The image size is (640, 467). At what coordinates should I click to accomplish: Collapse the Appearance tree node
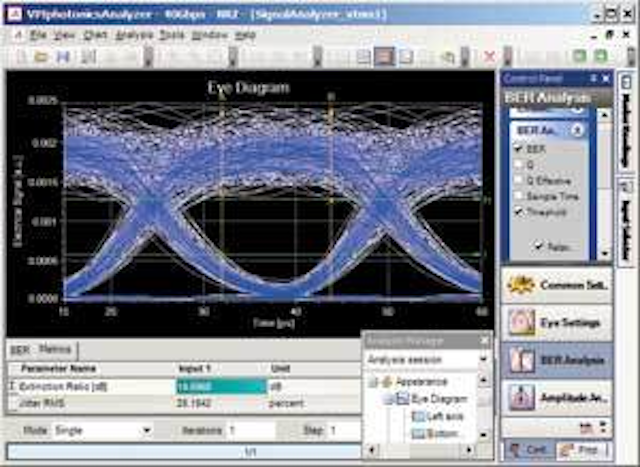[372, 382]
